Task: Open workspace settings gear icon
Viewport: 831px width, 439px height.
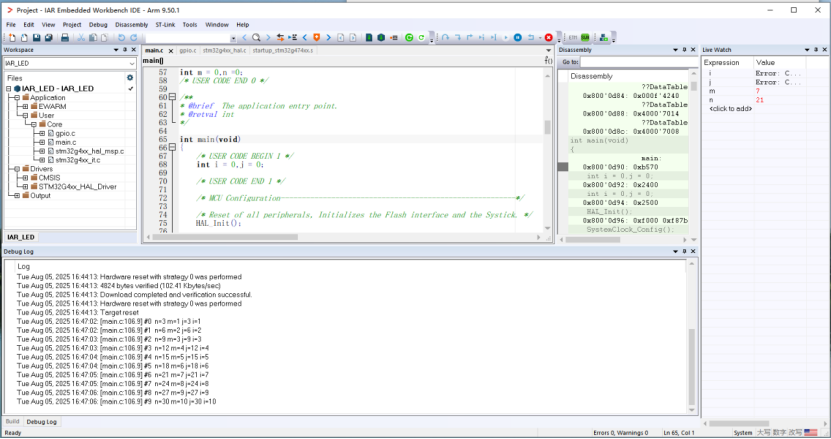Action: tap(130, 77)
